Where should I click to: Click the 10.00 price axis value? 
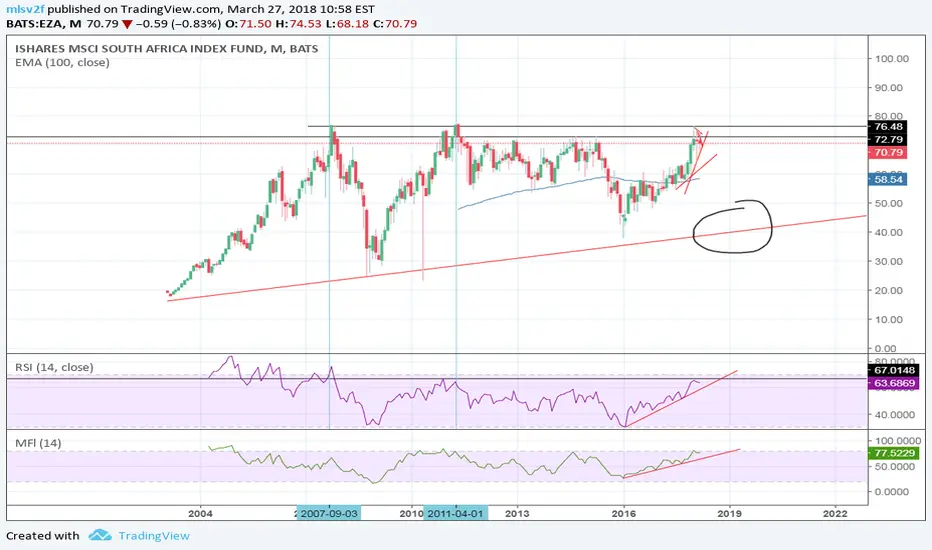(888, 319)
